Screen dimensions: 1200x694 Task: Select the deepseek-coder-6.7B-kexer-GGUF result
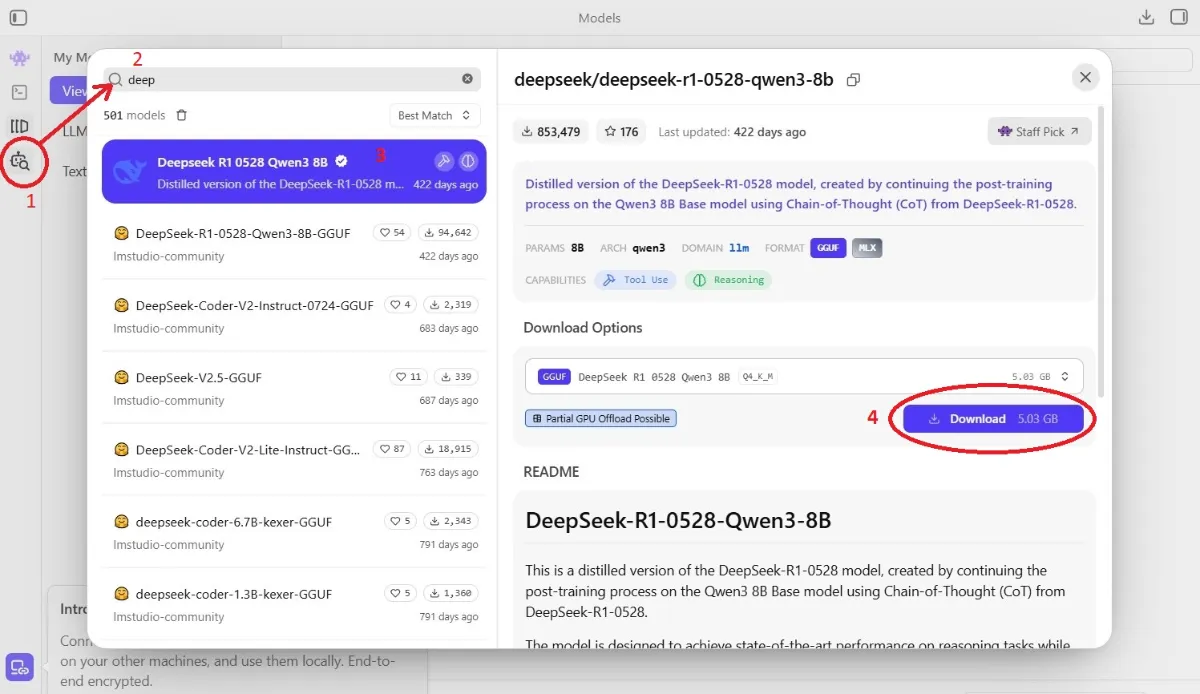[294, 531]
